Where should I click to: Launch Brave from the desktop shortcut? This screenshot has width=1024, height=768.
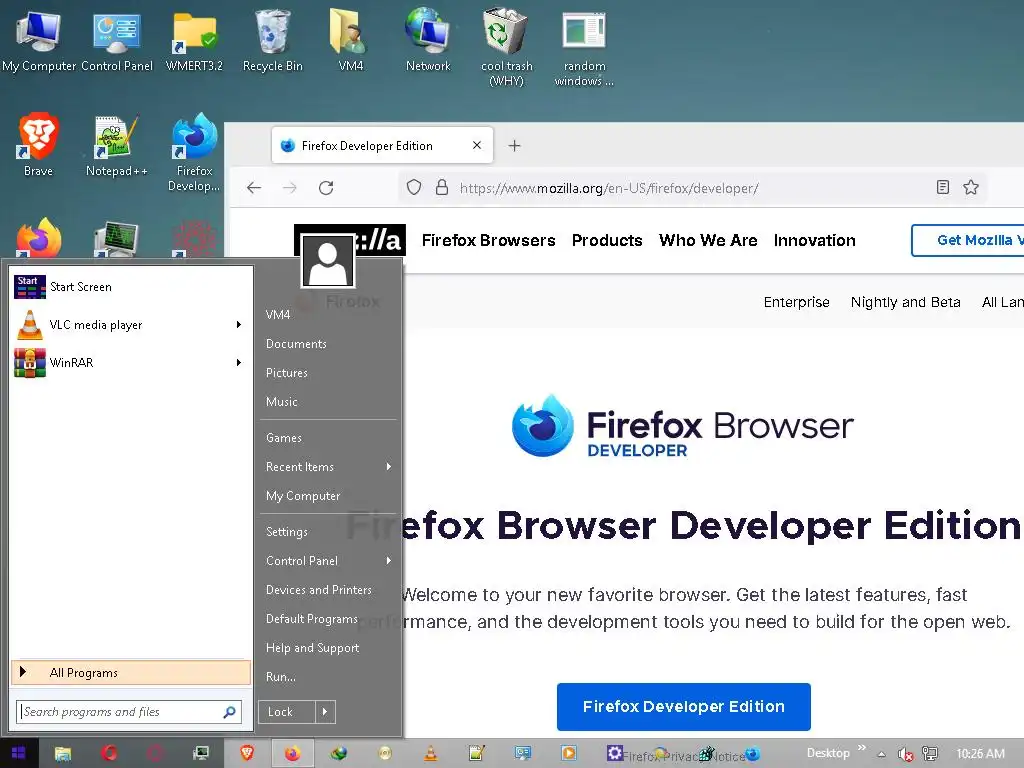tap(39, 145)
